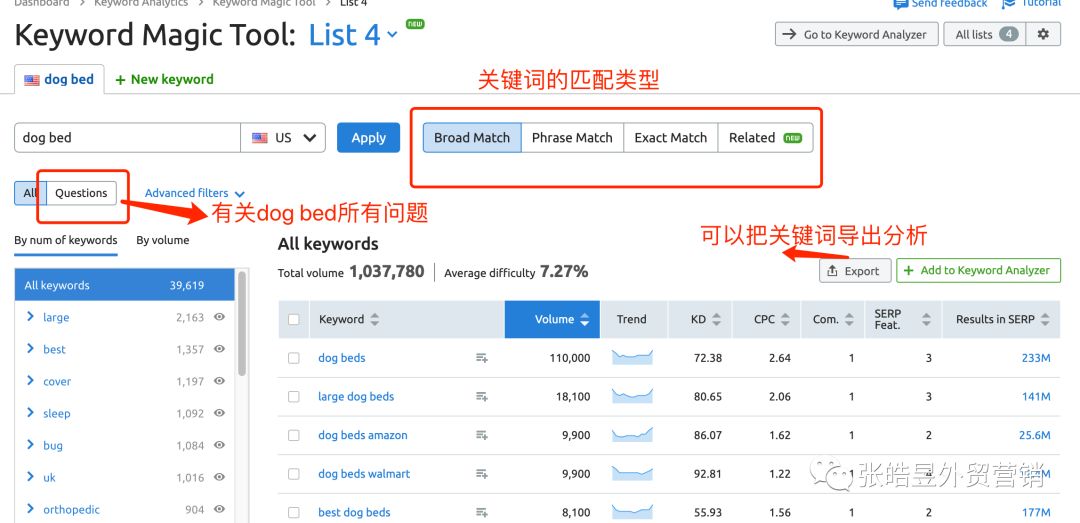Click the Volume column sort icon
Screen dimensions: 1080x523
(x=585, y=320)
